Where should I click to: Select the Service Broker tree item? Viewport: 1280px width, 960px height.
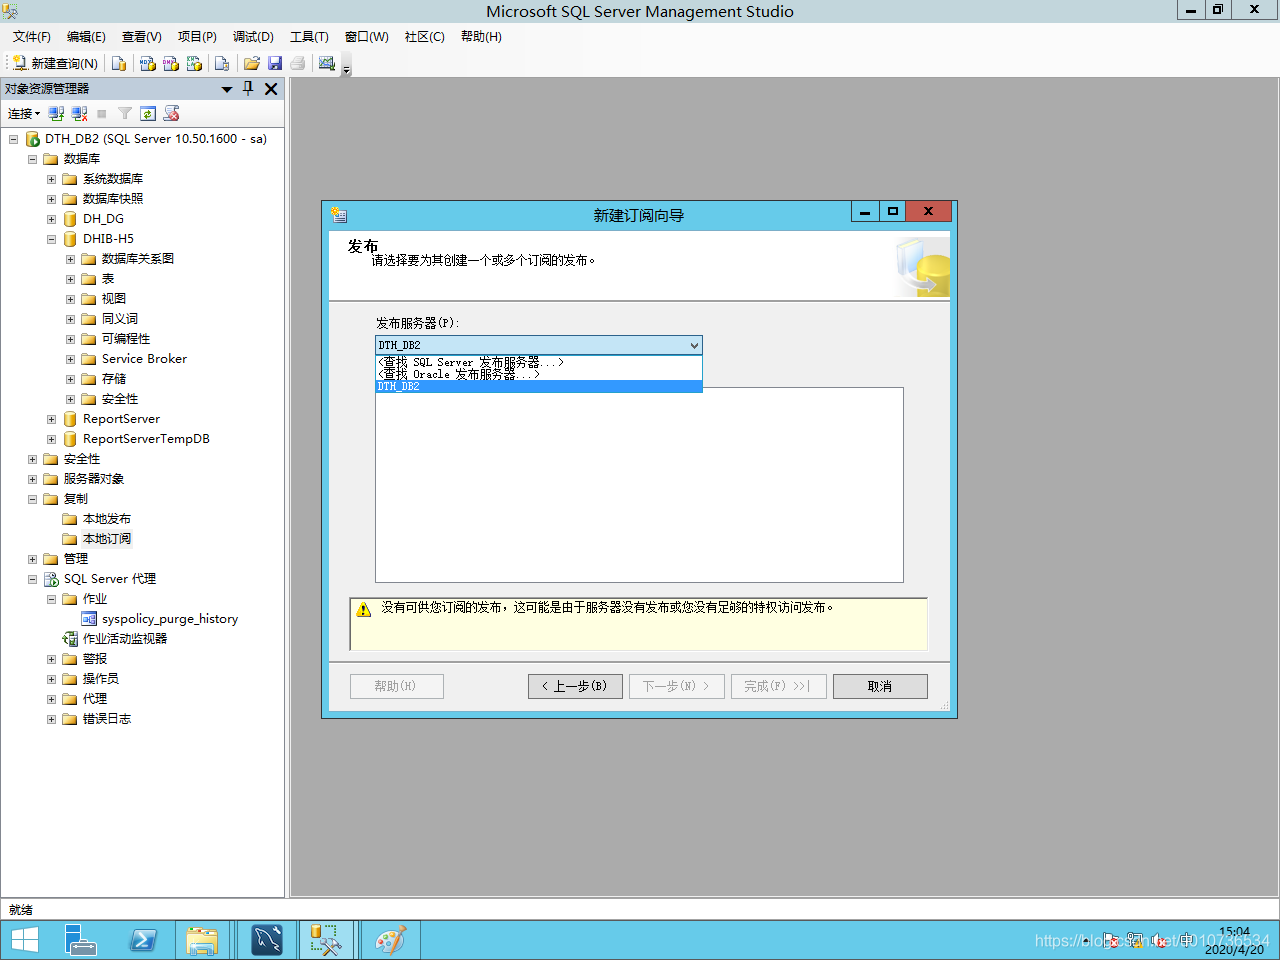pyautogui.click(x=144, y=359)
